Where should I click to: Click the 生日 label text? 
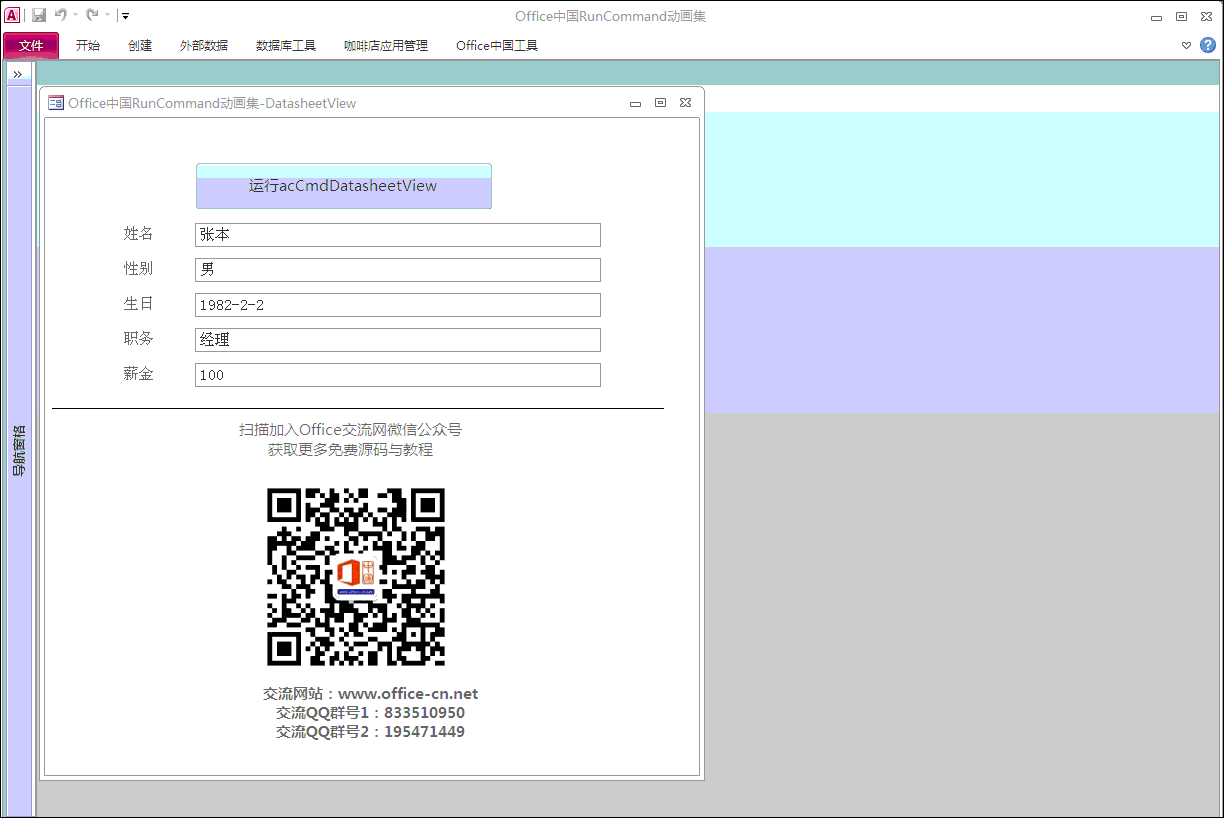click(139, 304)
